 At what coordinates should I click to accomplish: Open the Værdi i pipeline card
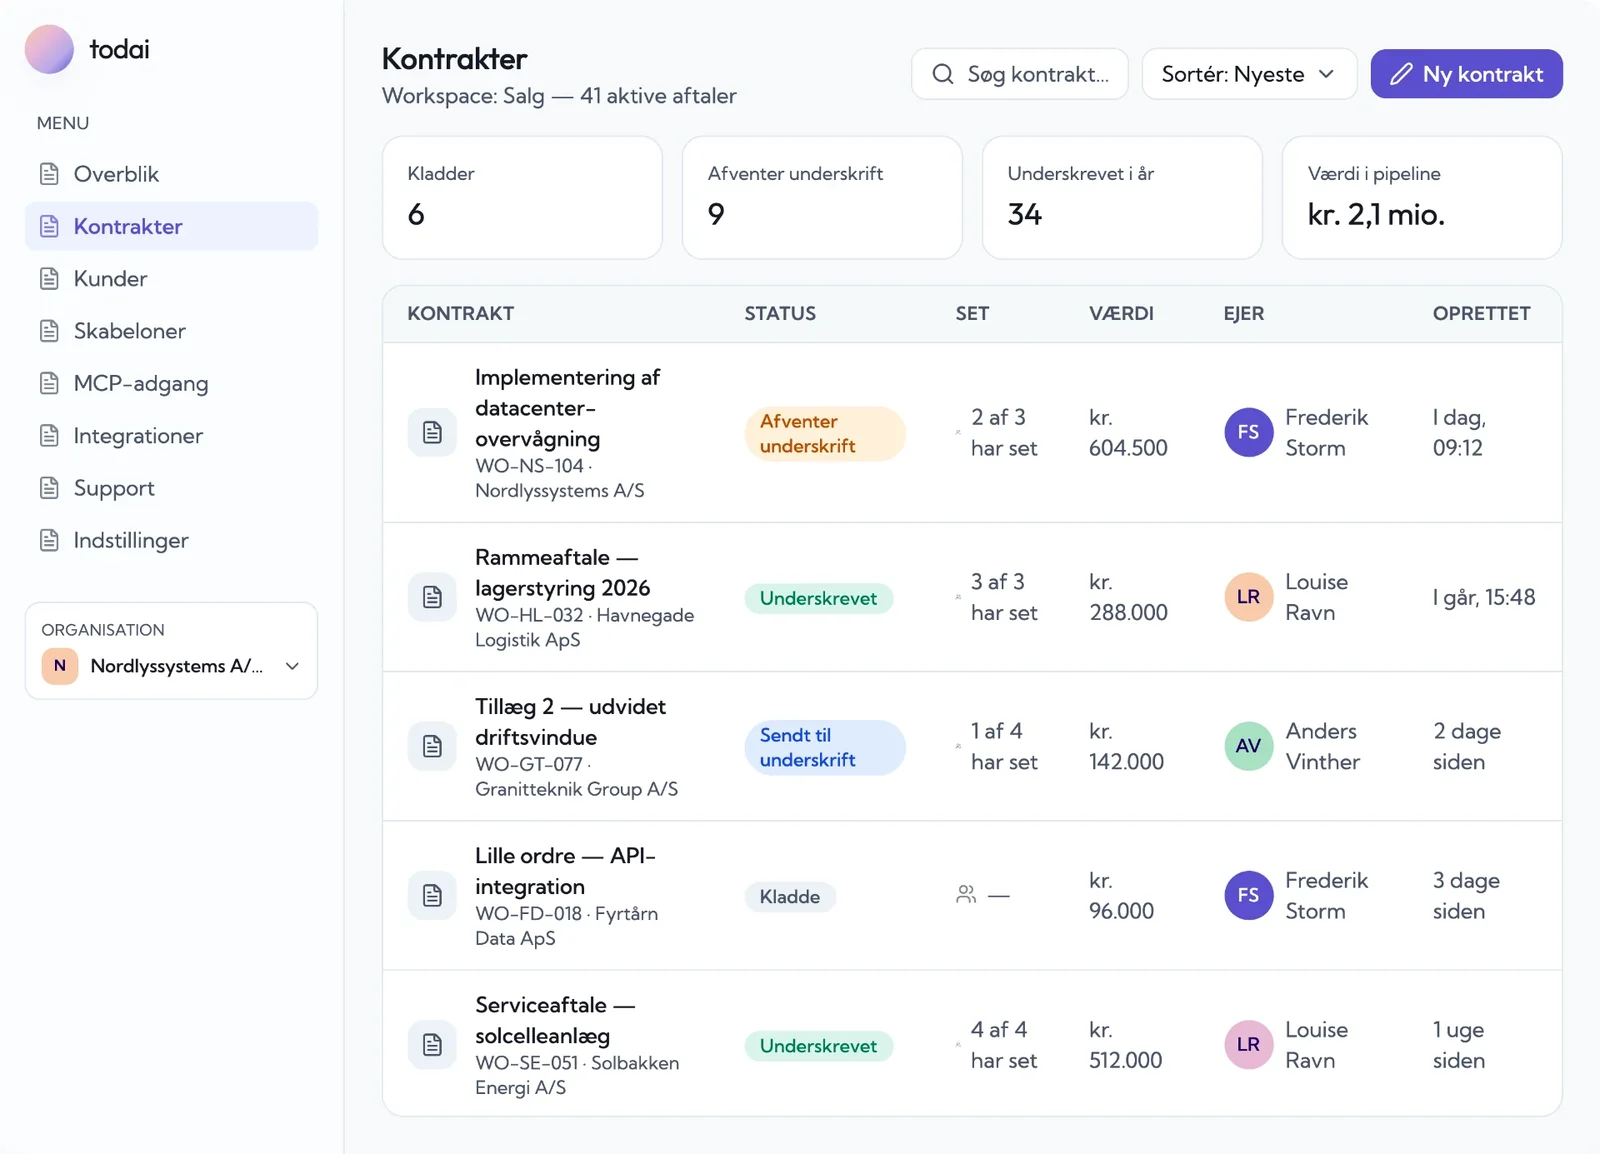click(x=1422, y=198)
